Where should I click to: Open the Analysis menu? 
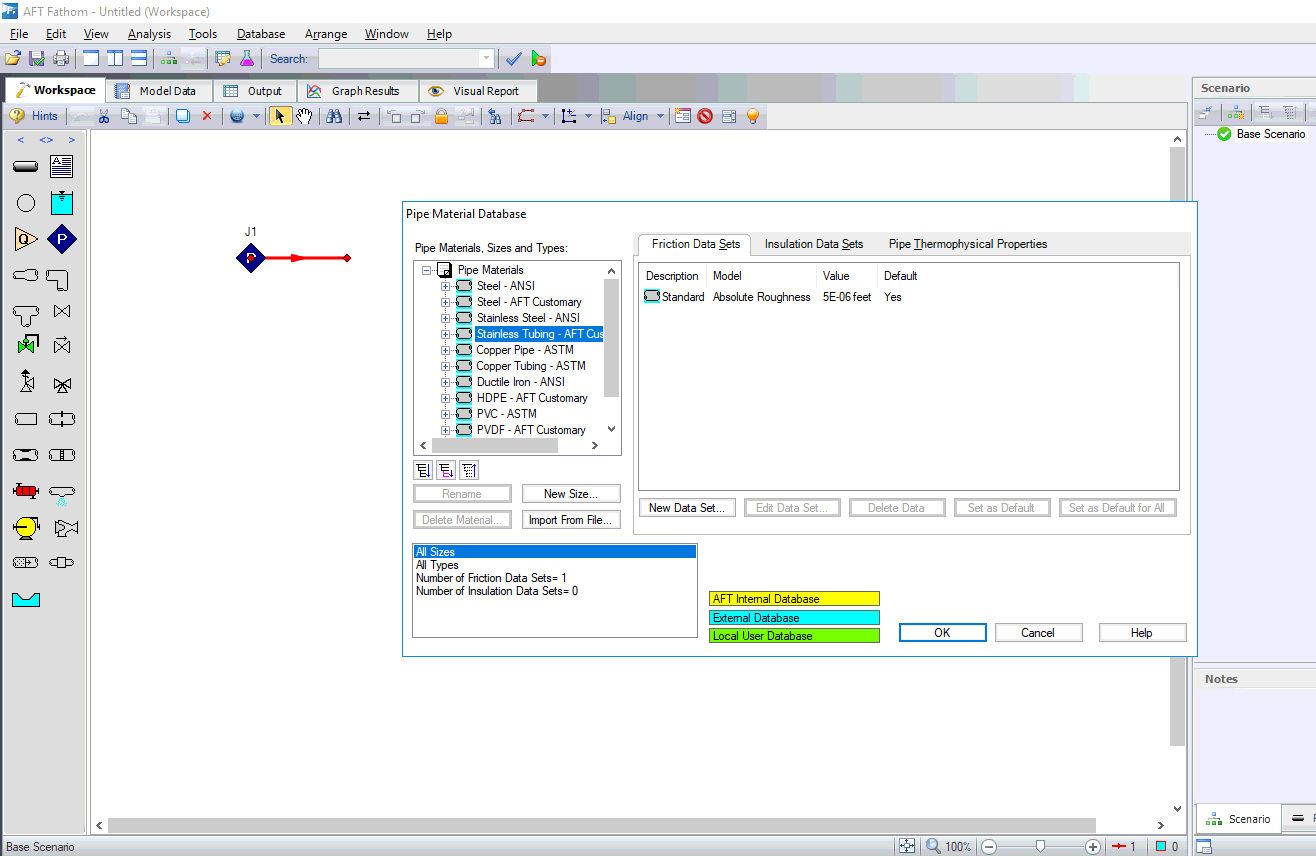tap(149, 34)
